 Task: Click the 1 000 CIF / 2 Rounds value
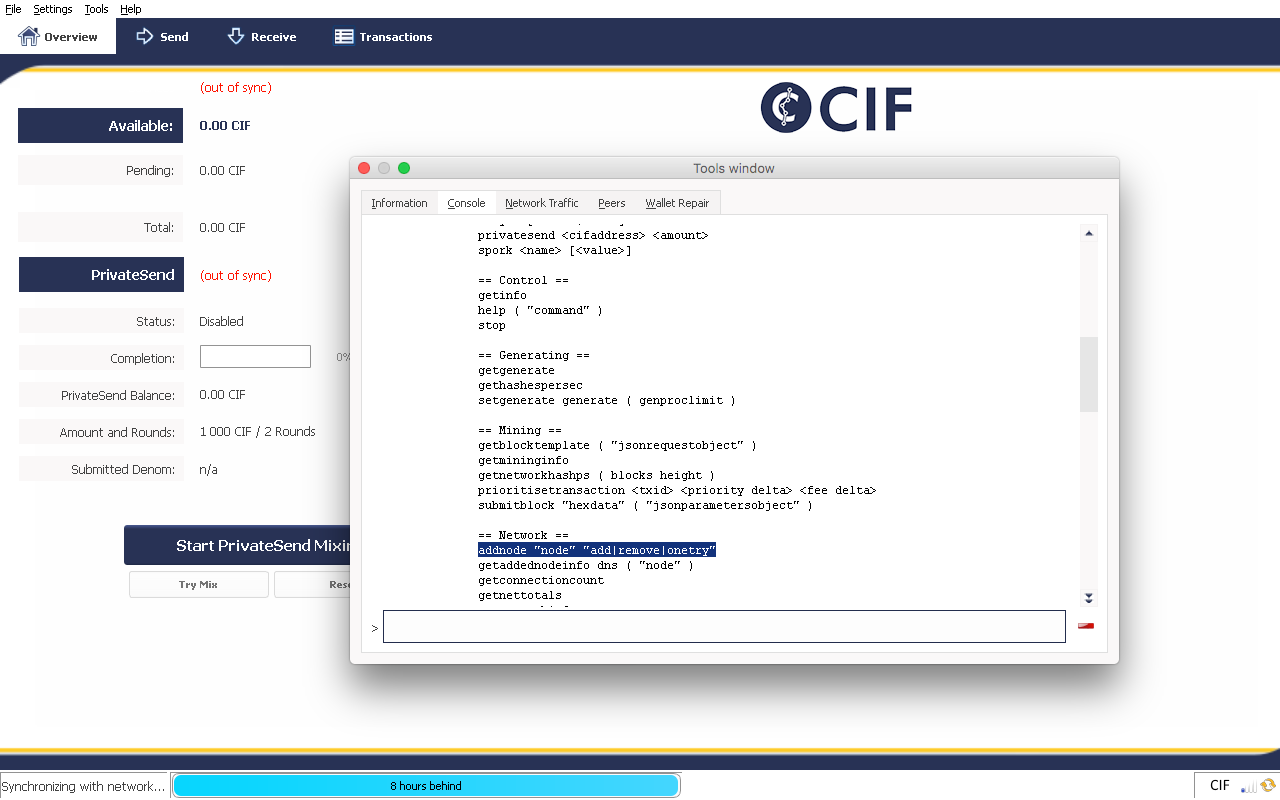(x=257, y=432)
